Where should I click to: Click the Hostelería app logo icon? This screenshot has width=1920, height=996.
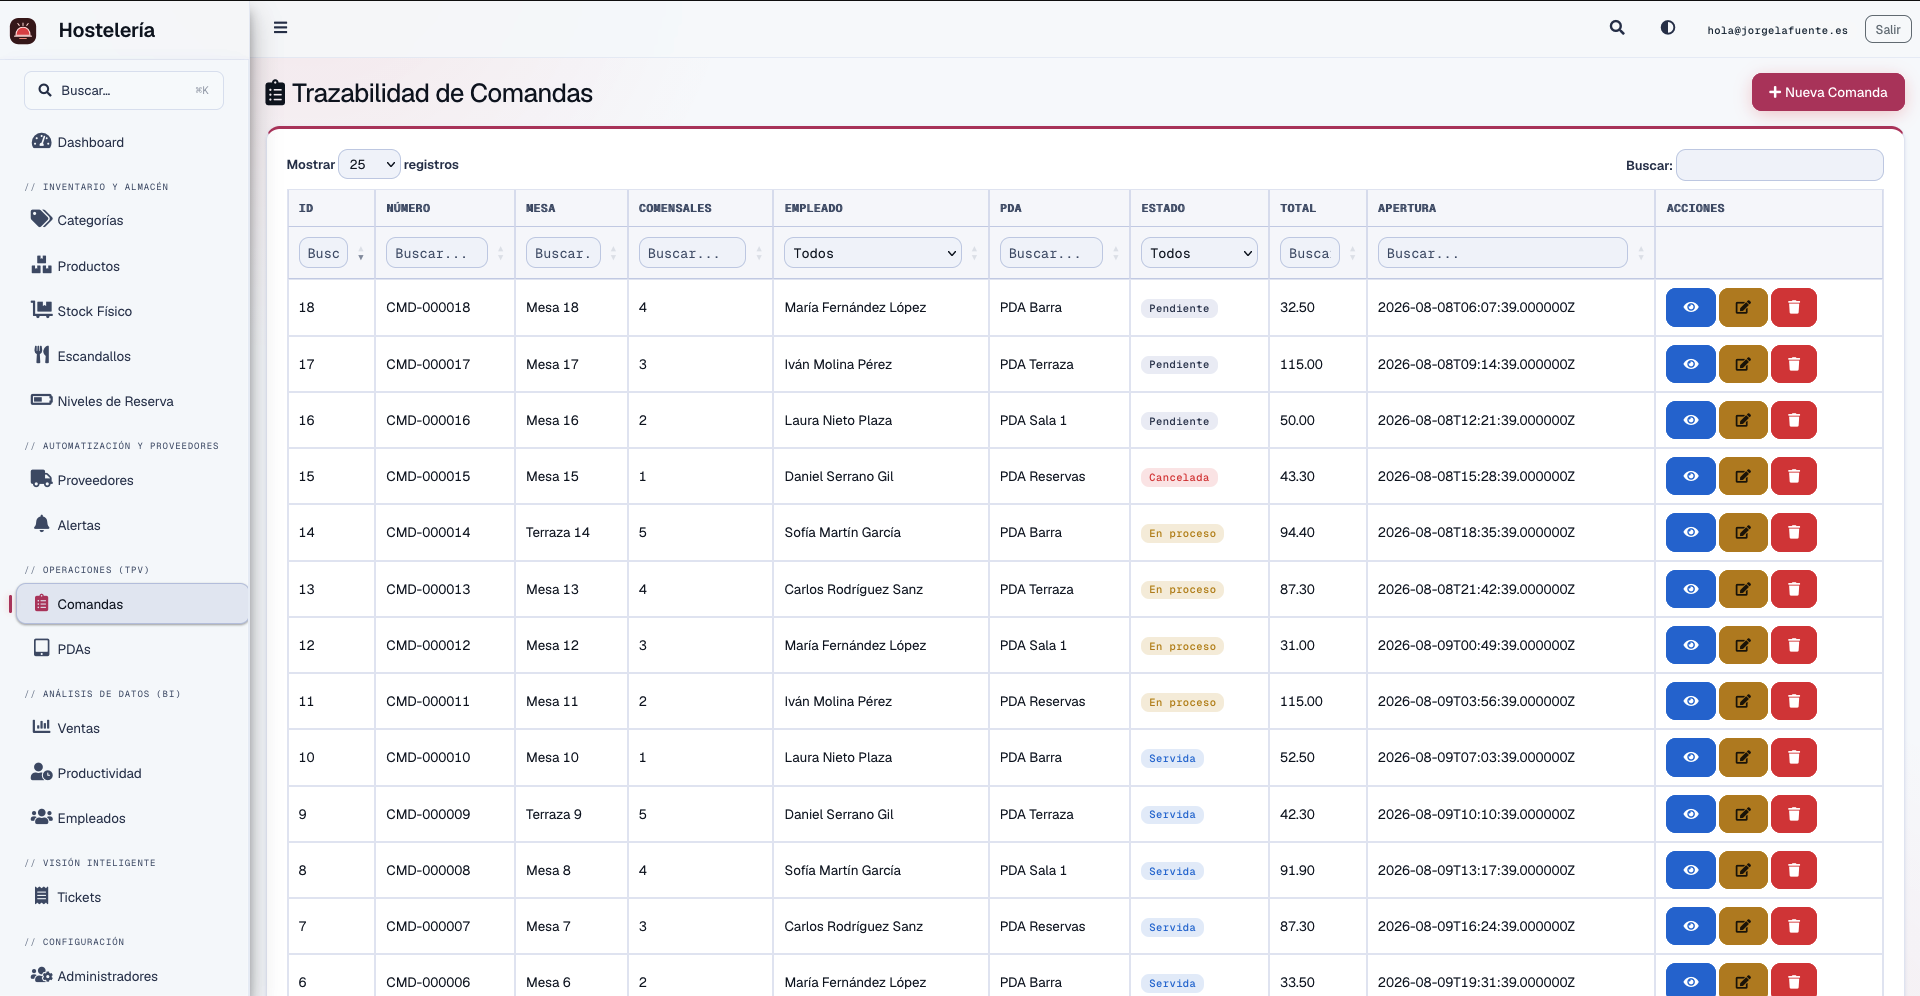[x=23, y=30]
